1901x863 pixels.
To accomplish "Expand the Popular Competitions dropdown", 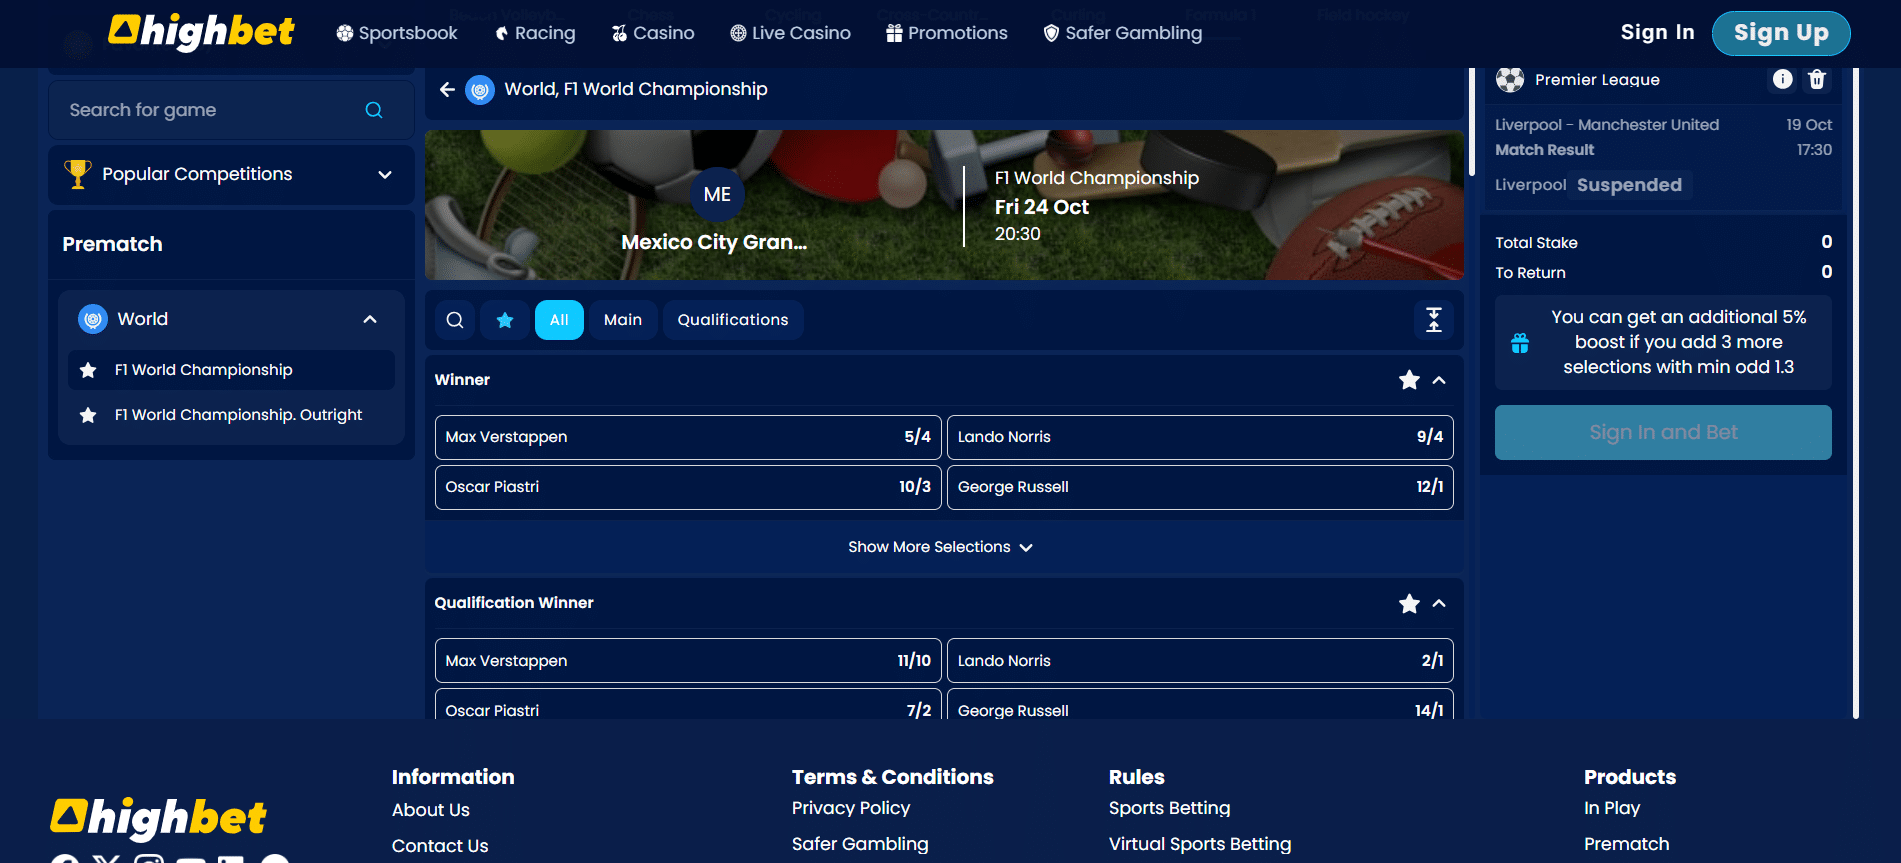I will (385, 175).
